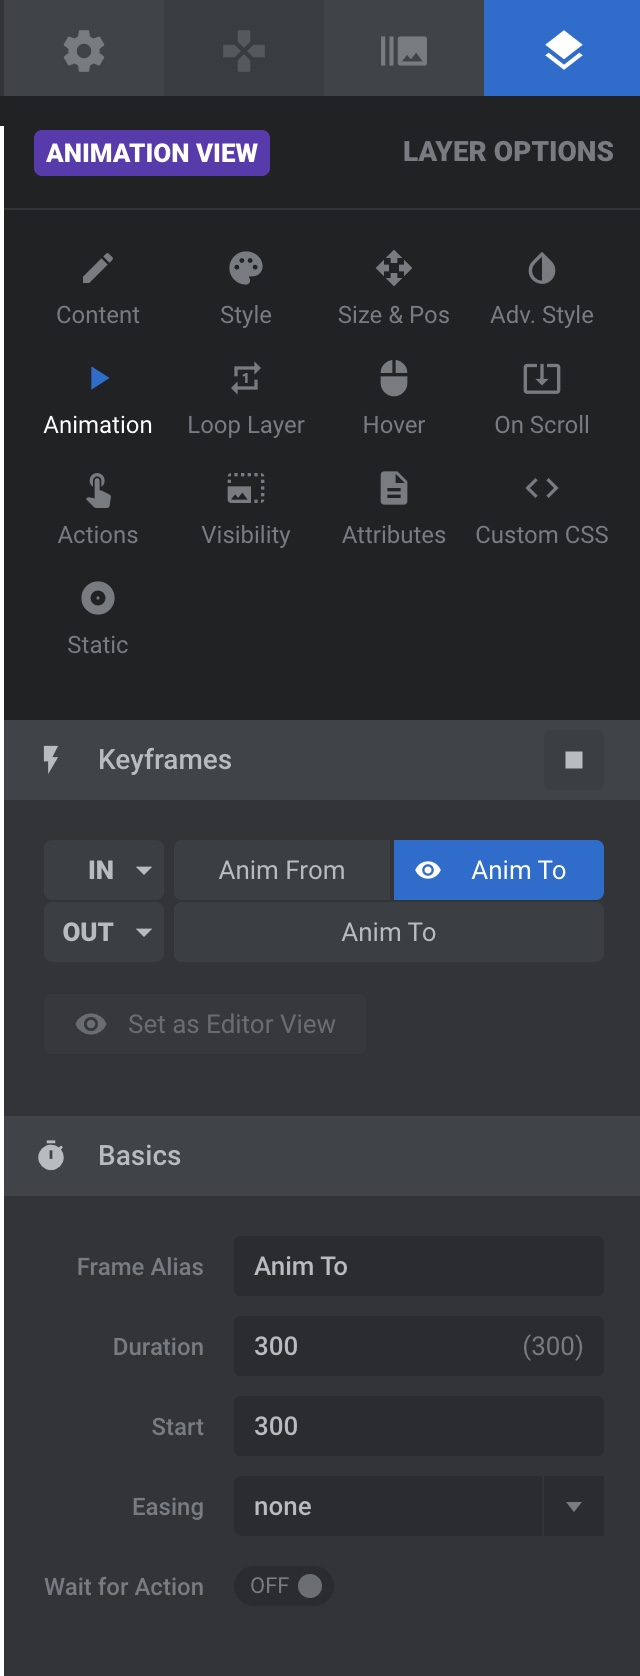Image resolution: width=640 pixels, height=1676 pixels.
Task: Open the Easing dropdown arrow
Action: [x=574, y=1506]
